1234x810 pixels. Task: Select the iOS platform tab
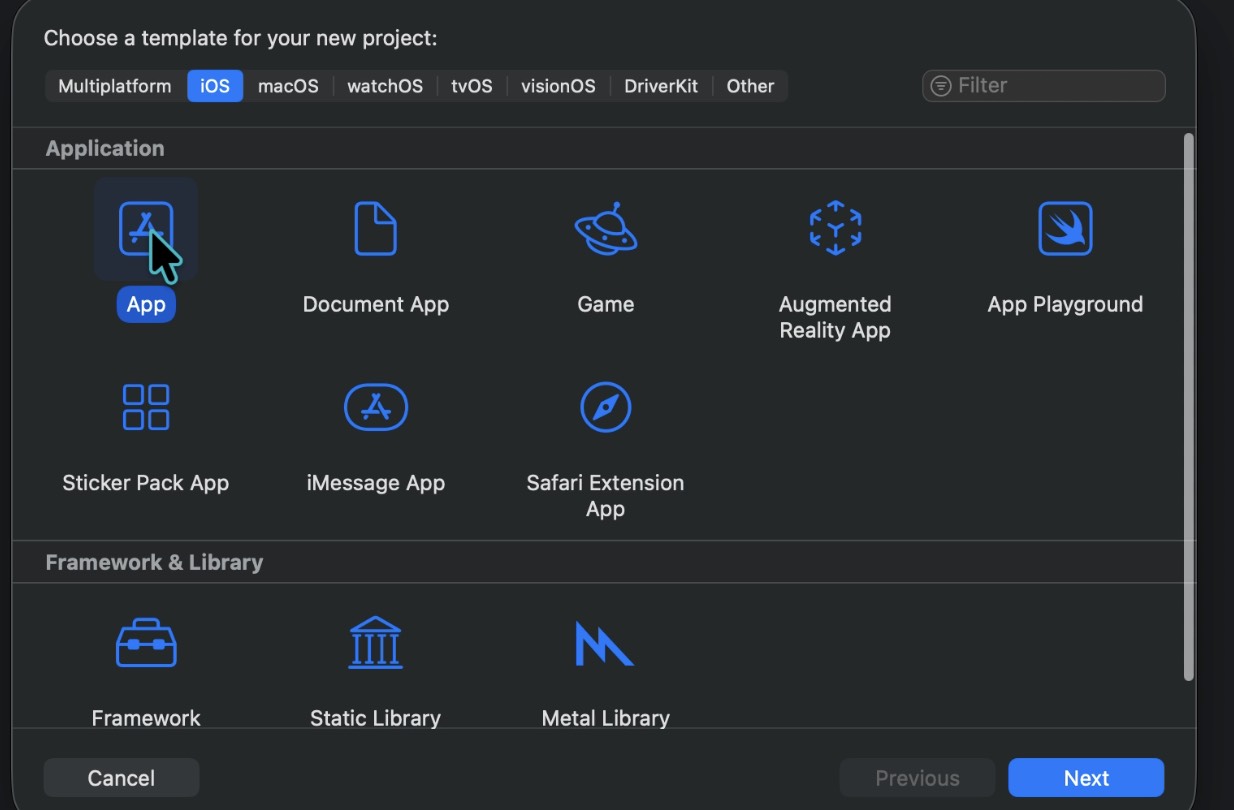click(x=215, y=86)
